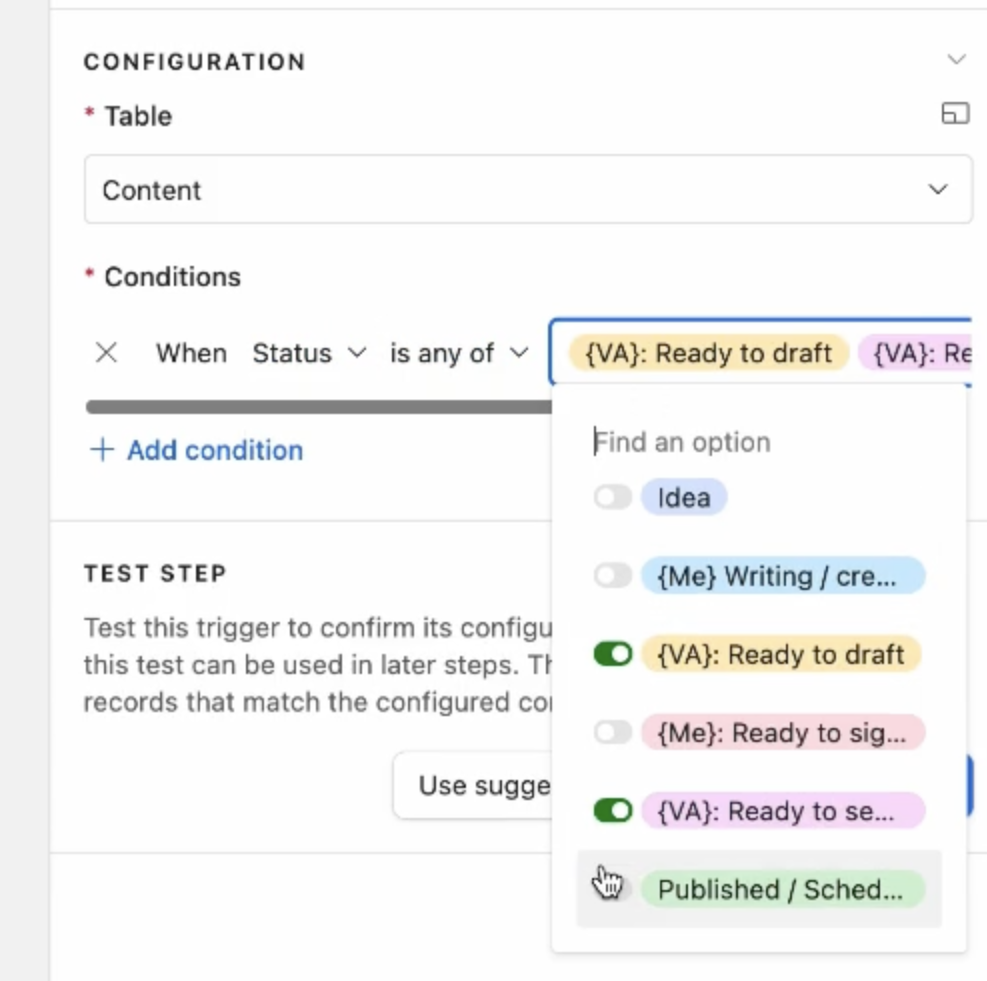Click the plus icon for Add condition
The image size is (987, 981).
[x=102, y=450]
